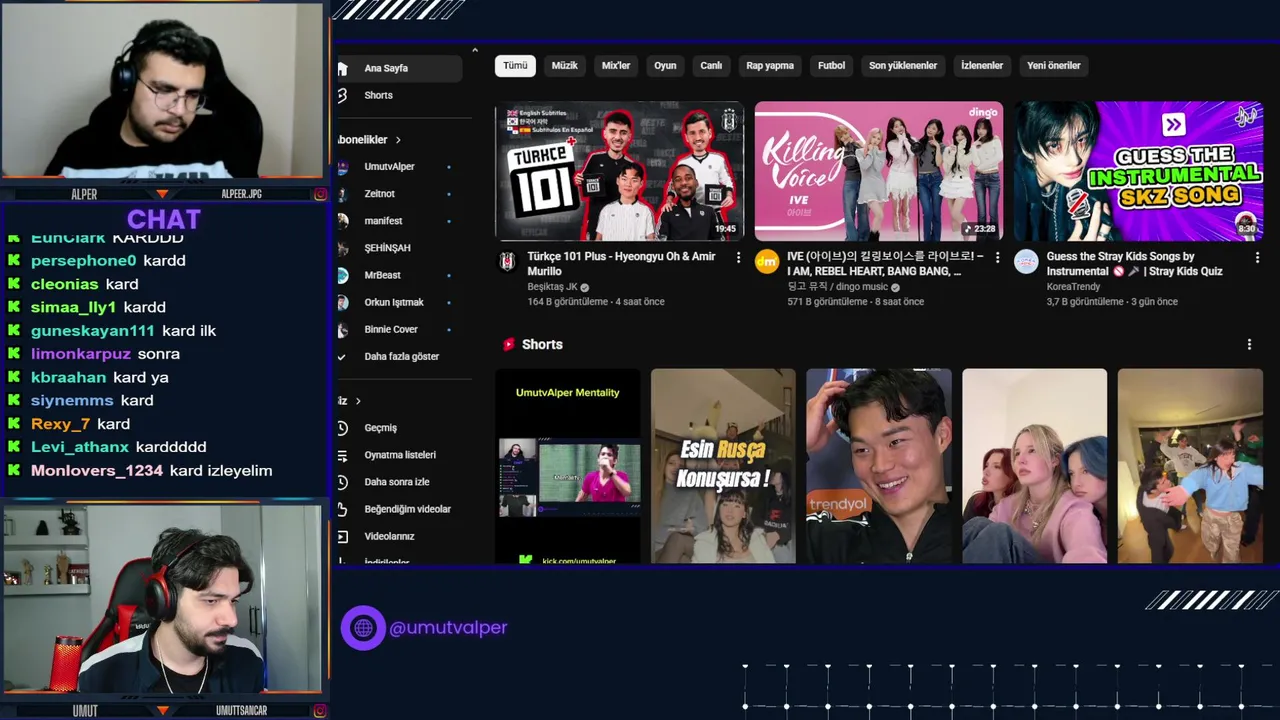Expand the Siz section chevron
The height and width of the screenshot is (720, 1280).
tap(357, 401)
